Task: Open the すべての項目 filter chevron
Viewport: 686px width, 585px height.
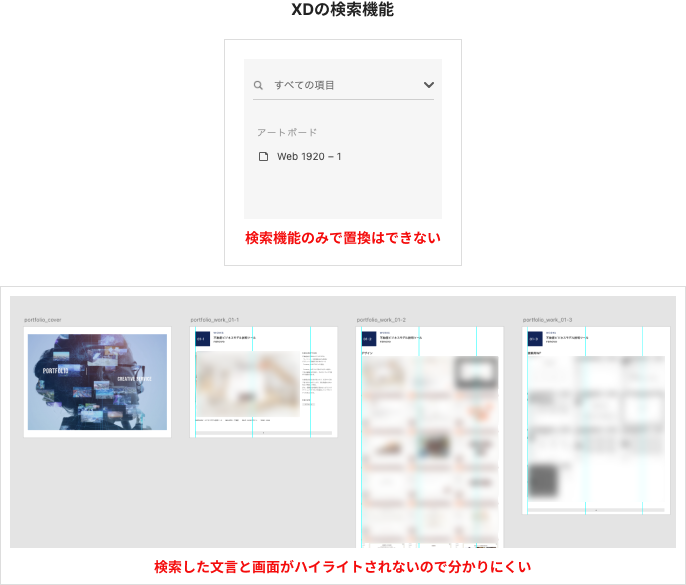Action: 429,85
